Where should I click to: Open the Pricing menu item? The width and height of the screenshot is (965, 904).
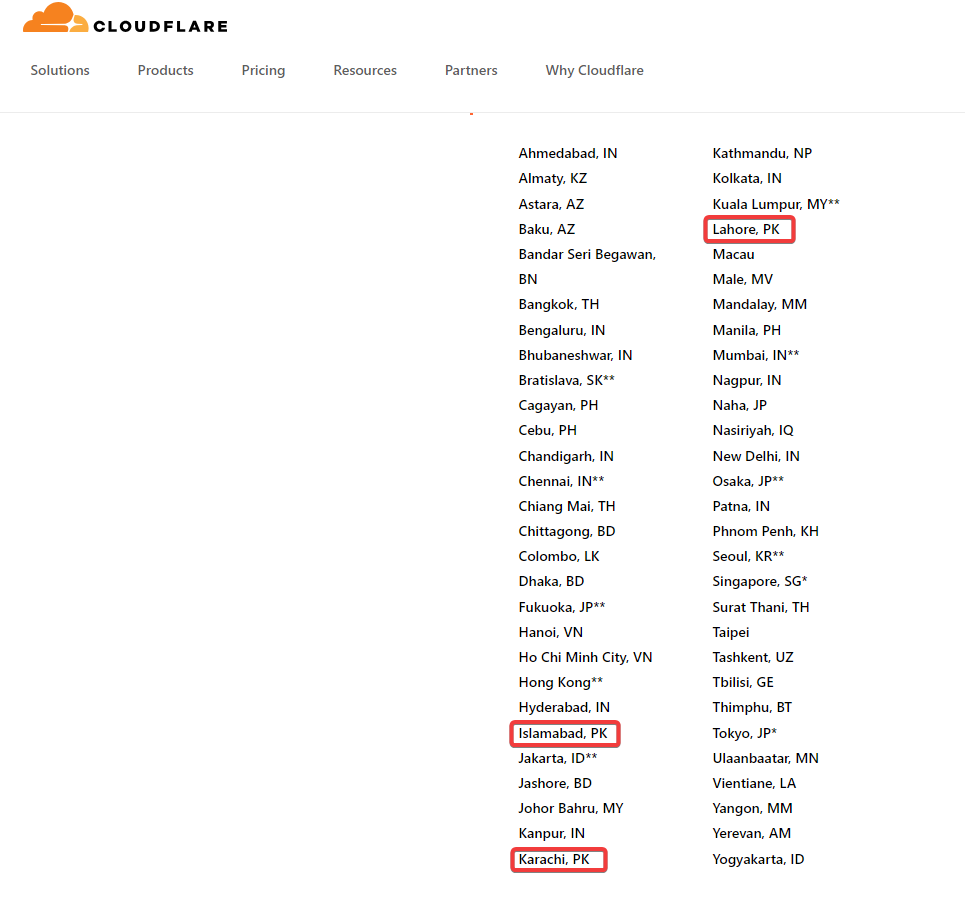263,70
